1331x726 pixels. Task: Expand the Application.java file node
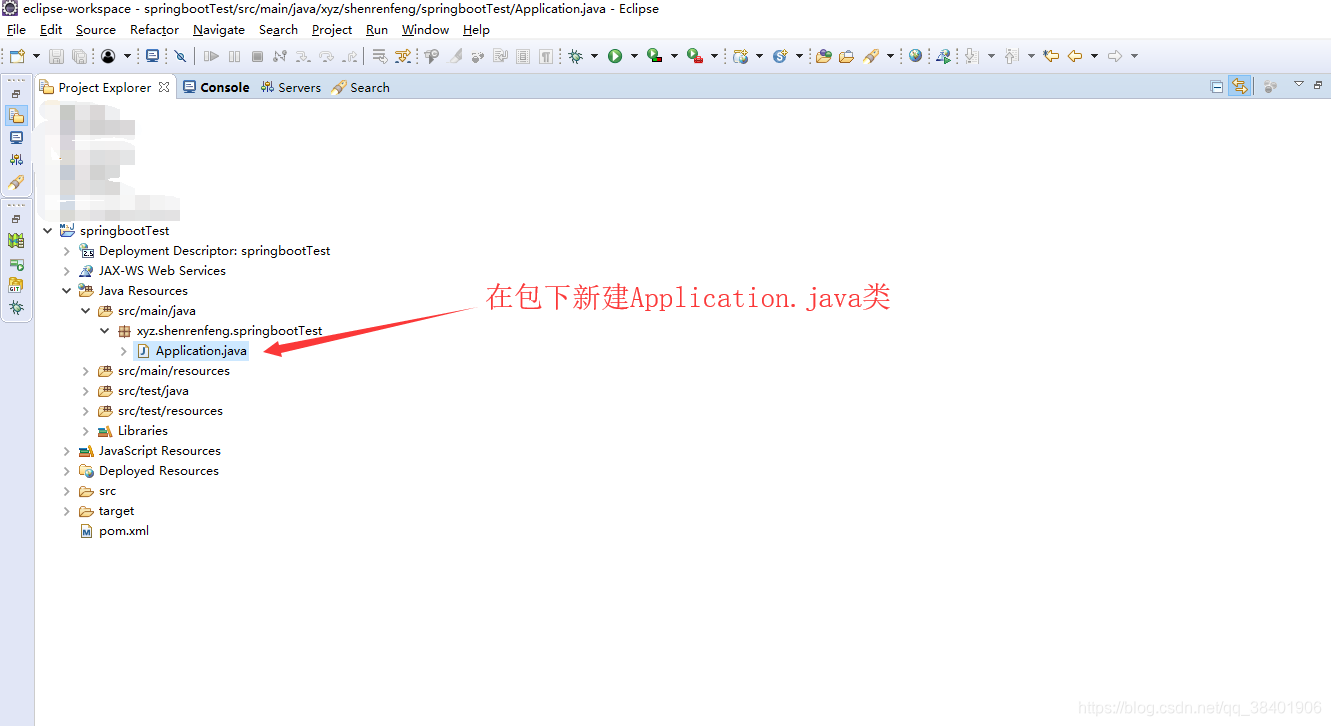tap(124, 351)
